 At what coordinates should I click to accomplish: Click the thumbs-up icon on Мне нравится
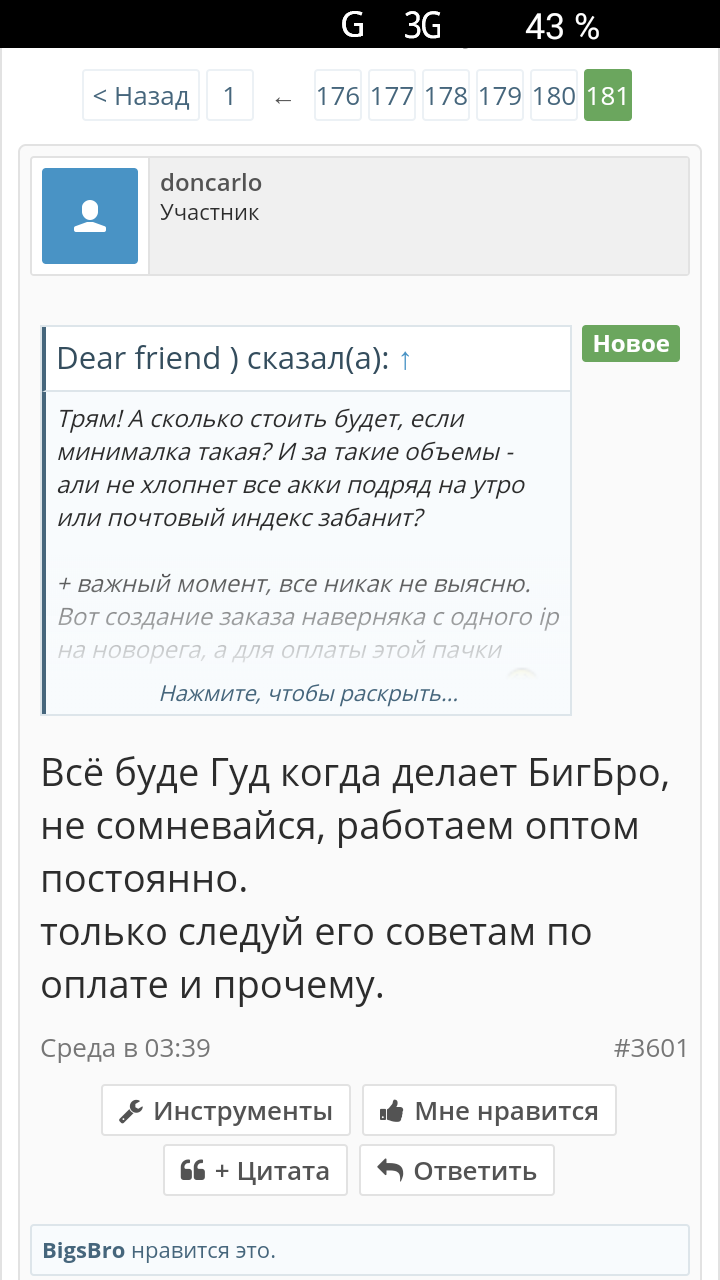[x=391, y=1111]
